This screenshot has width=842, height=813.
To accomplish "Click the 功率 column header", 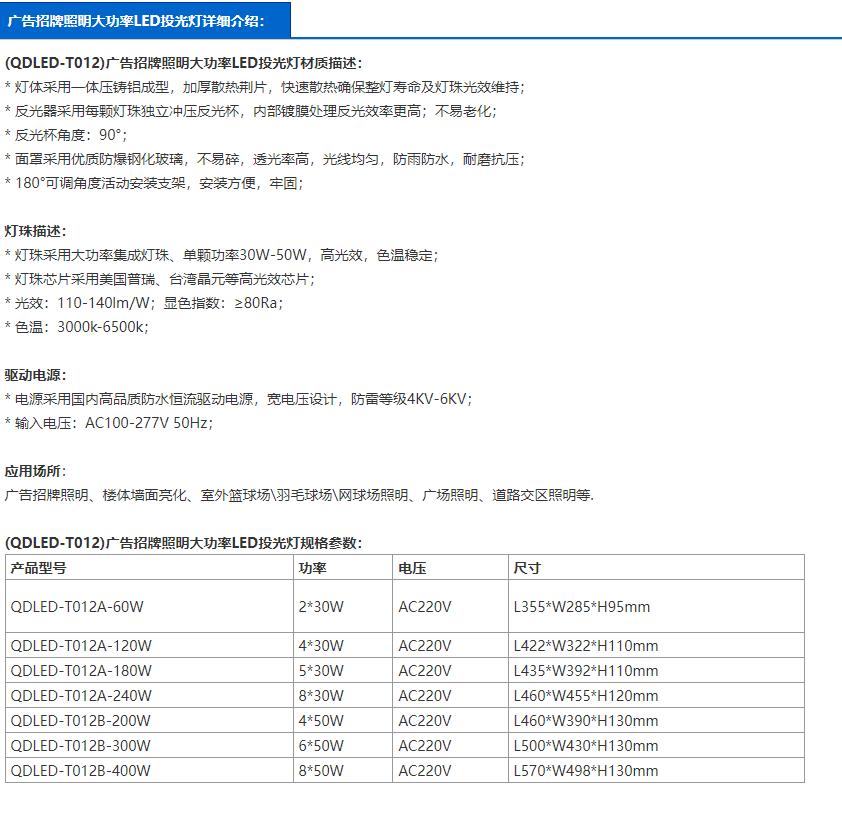I will click(x=343, y=568).
